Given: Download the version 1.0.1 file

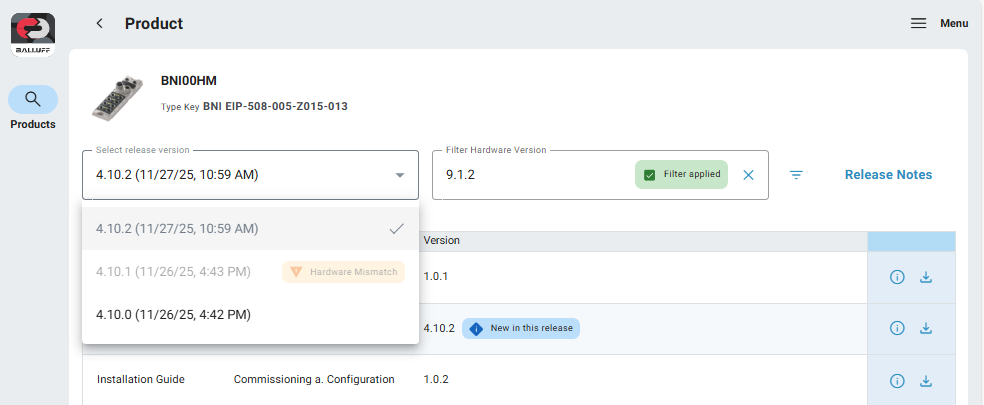Looking at the screenshot, I should point(926,277).
